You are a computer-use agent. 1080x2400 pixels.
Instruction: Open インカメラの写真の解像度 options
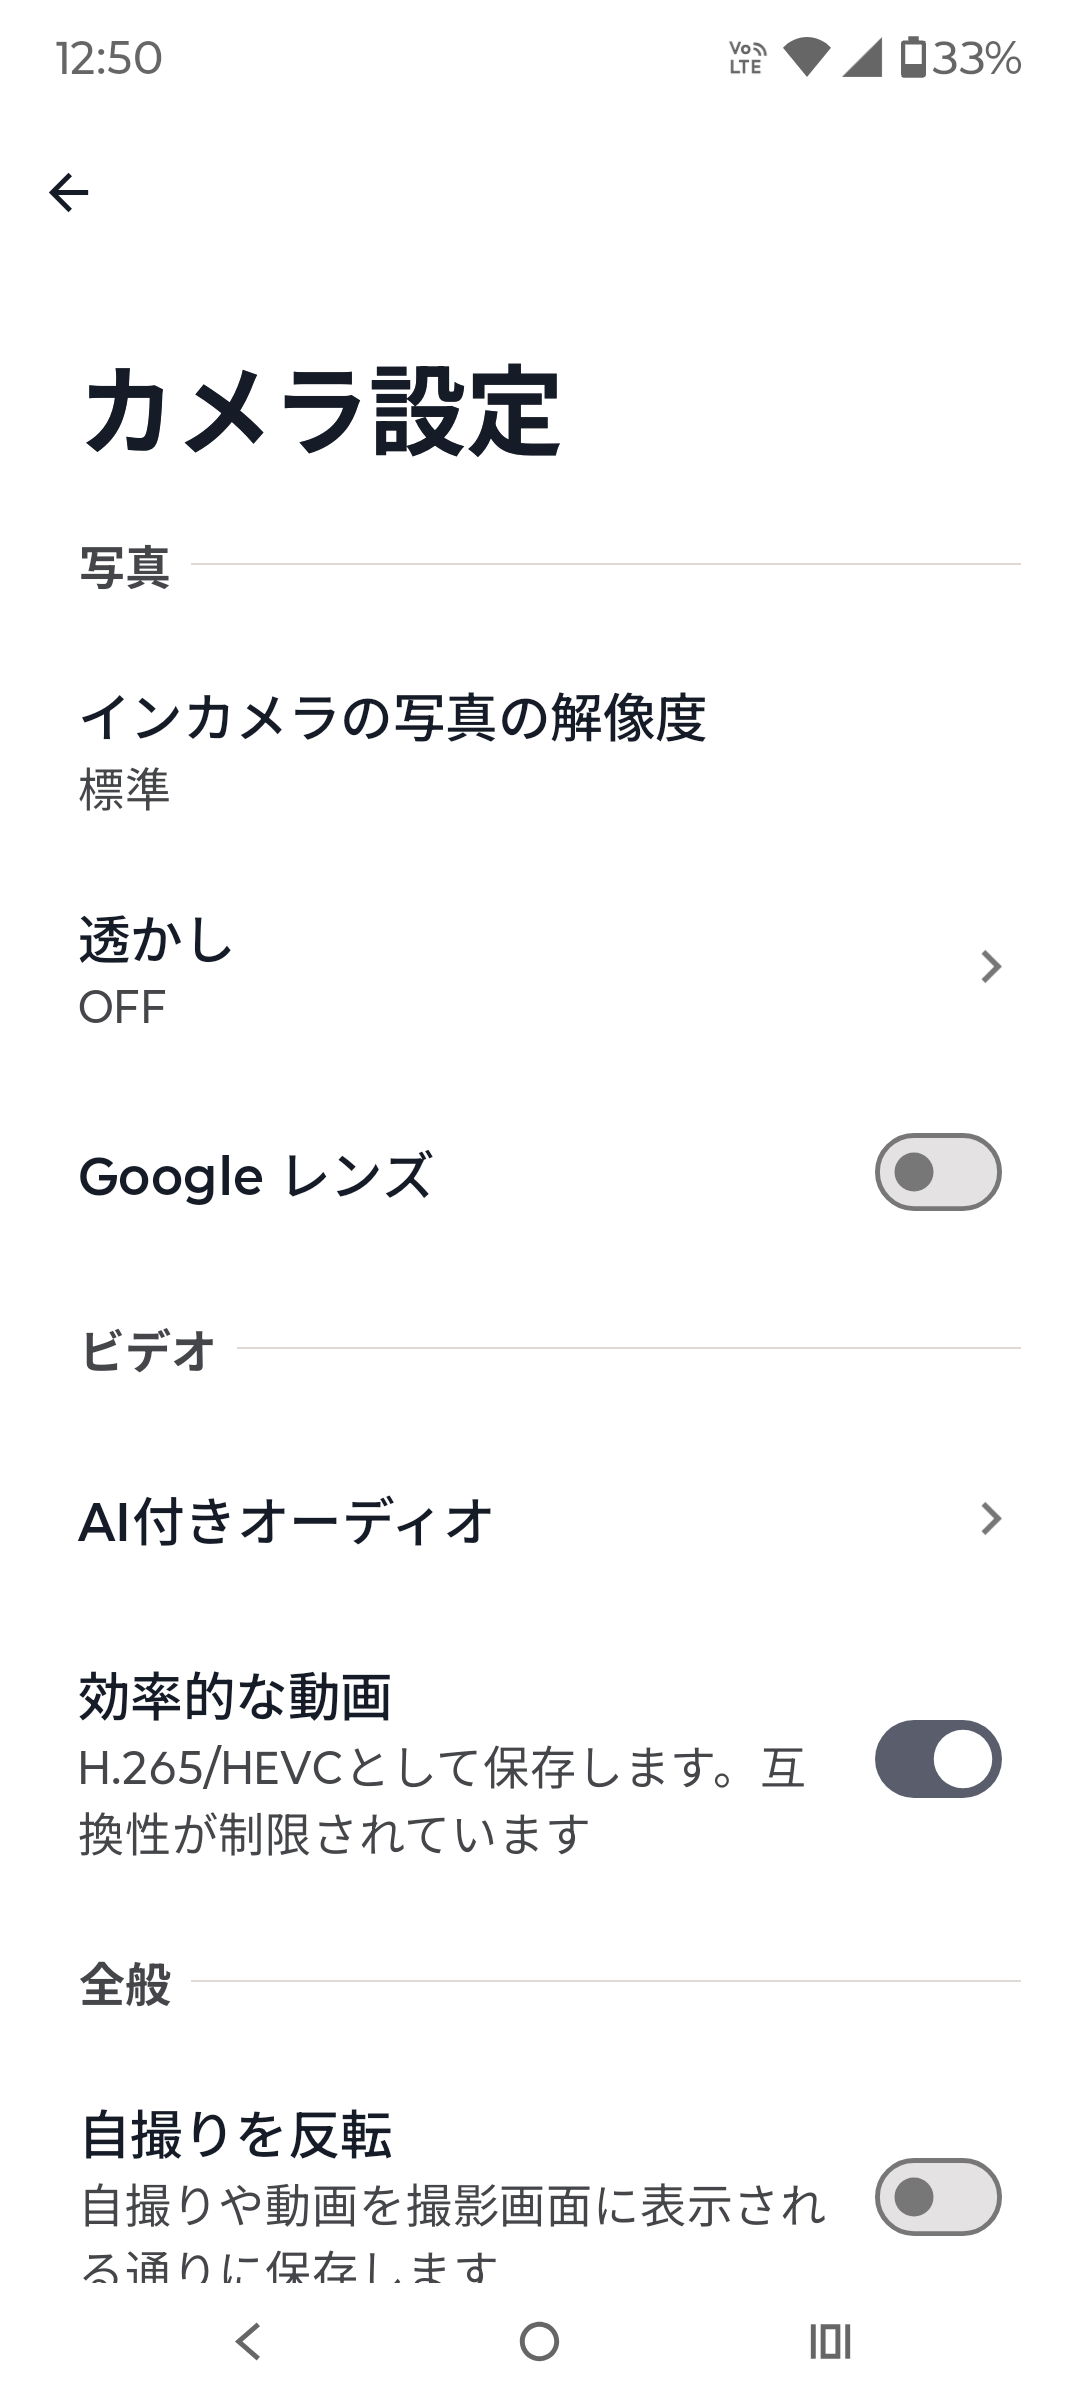[392, 748]
